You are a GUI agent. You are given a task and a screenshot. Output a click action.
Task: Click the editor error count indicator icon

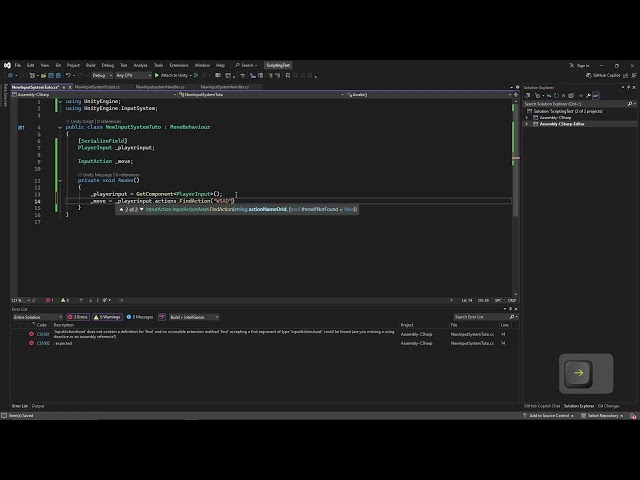48,300
